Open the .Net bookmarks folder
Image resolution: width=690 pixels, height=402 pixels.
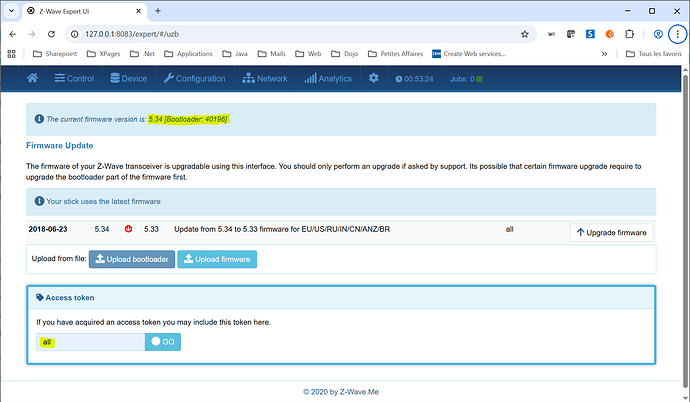tap(142, 54)
